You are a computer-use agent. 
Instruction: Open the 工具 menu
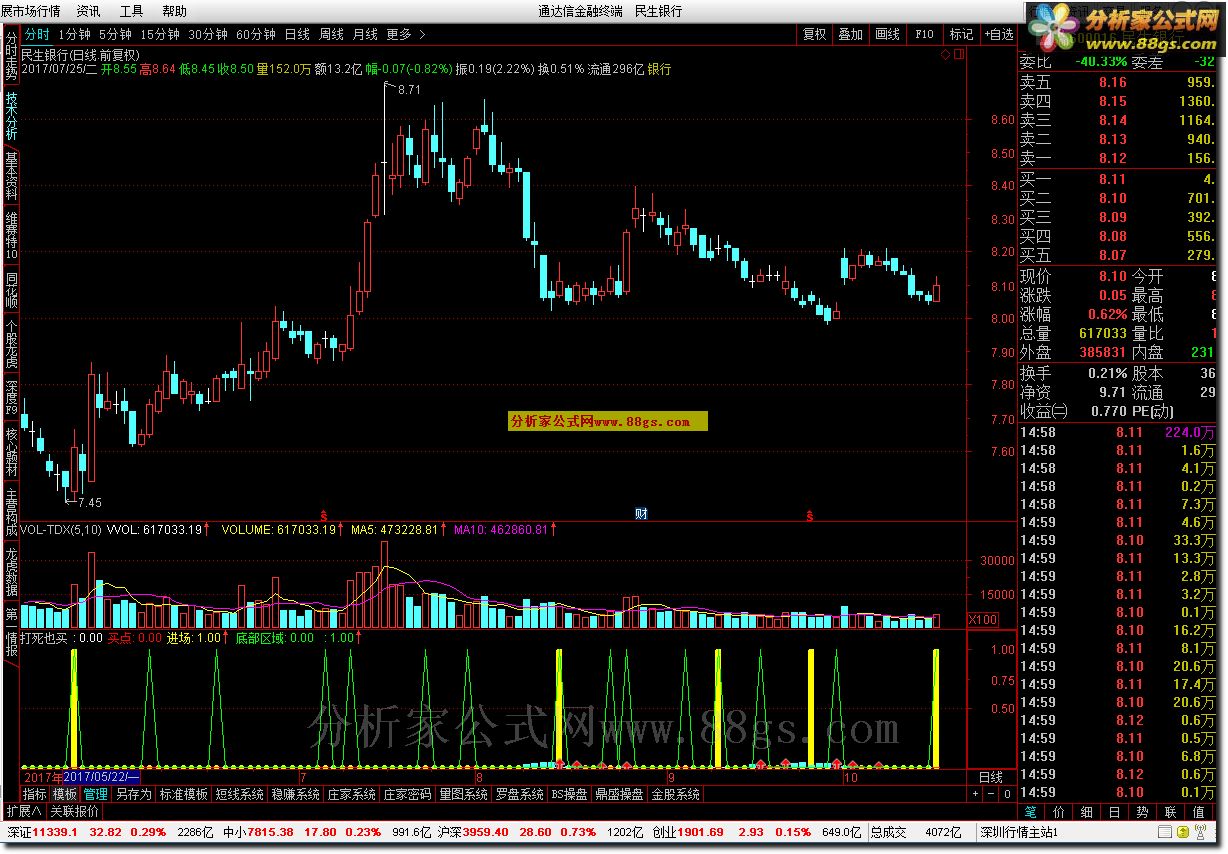click(131, 11)
